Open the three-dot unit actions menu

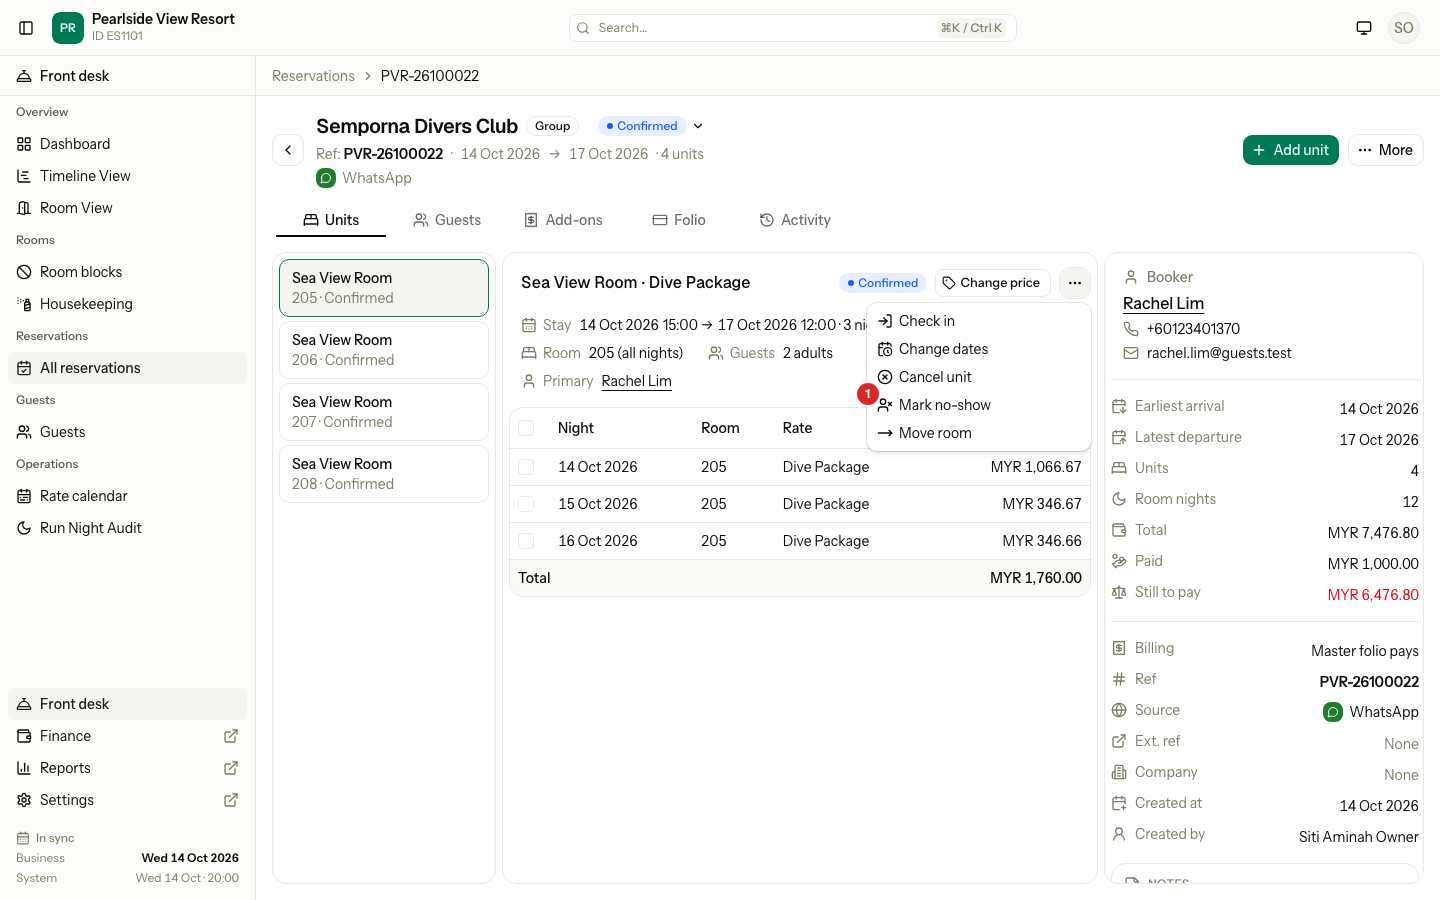1075,283
